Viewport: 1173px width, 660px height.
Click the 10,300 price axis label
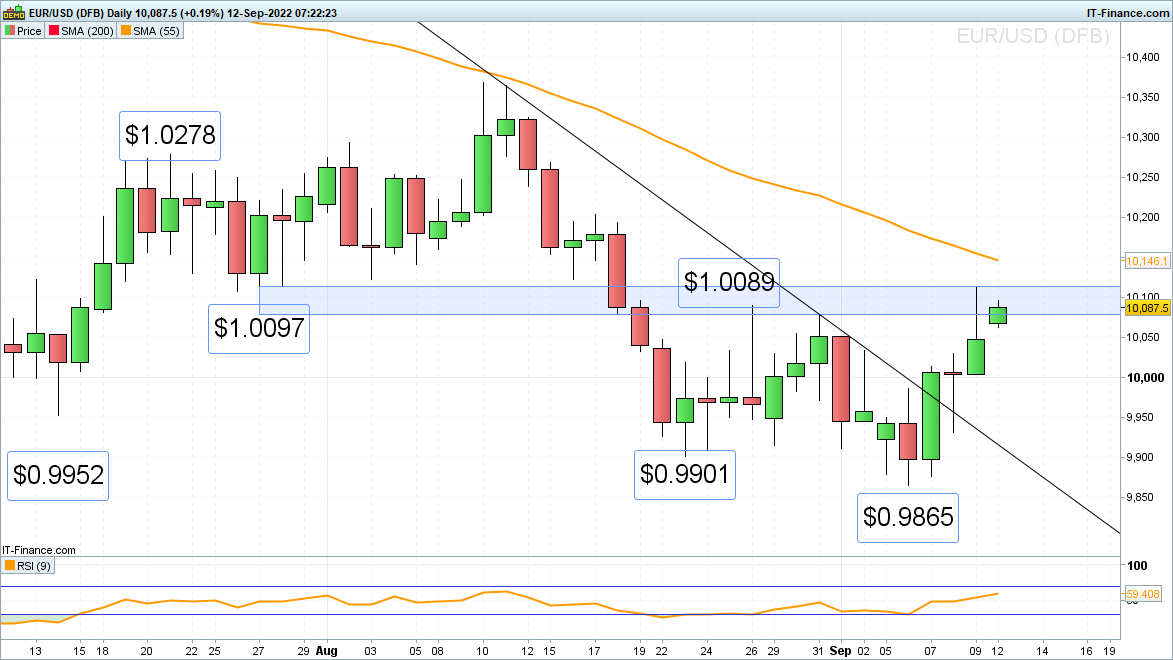[x=1143, y=137]
